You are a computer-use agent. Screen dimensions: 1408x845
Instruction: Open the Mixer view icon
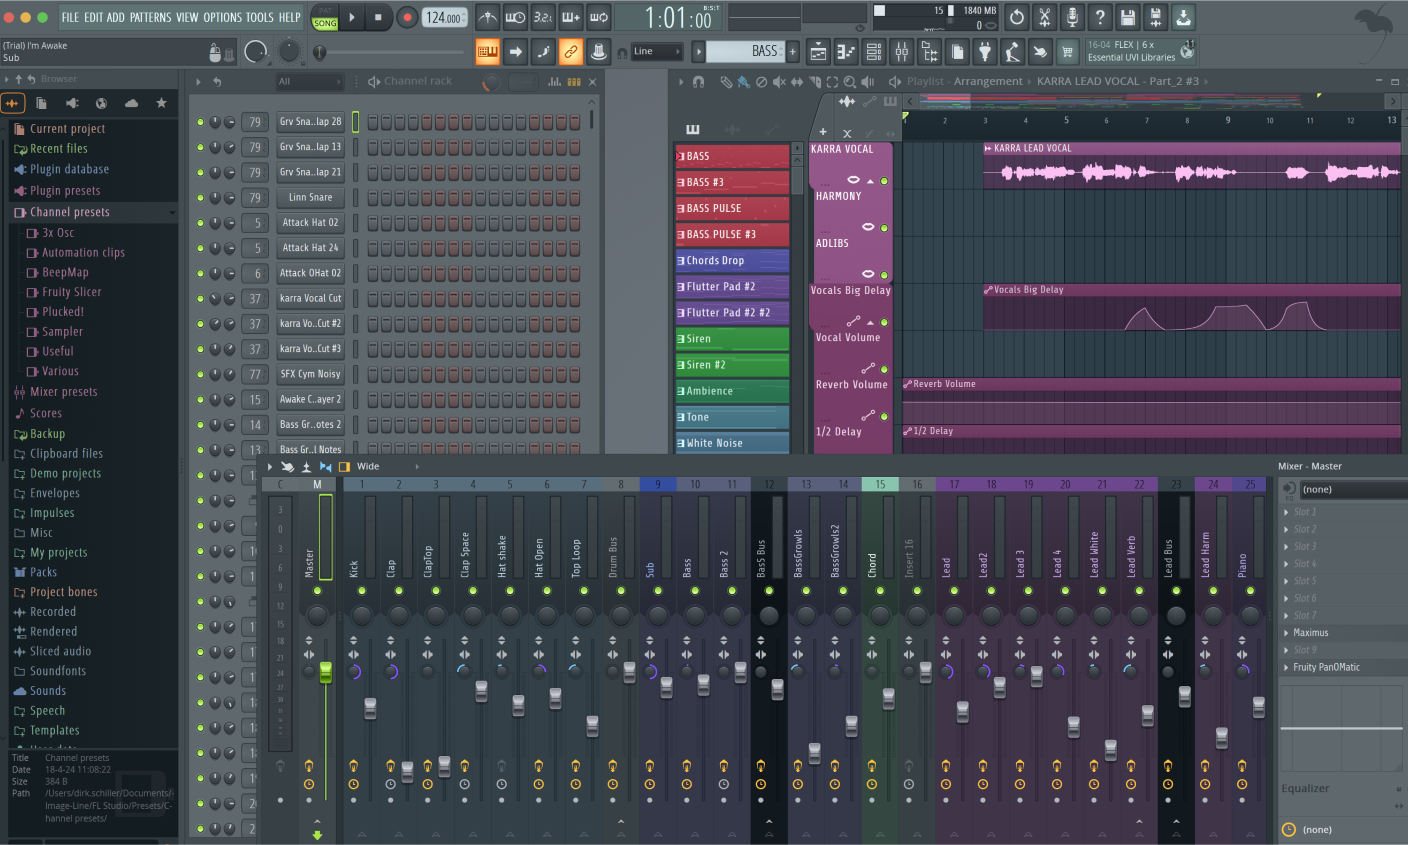902,52
